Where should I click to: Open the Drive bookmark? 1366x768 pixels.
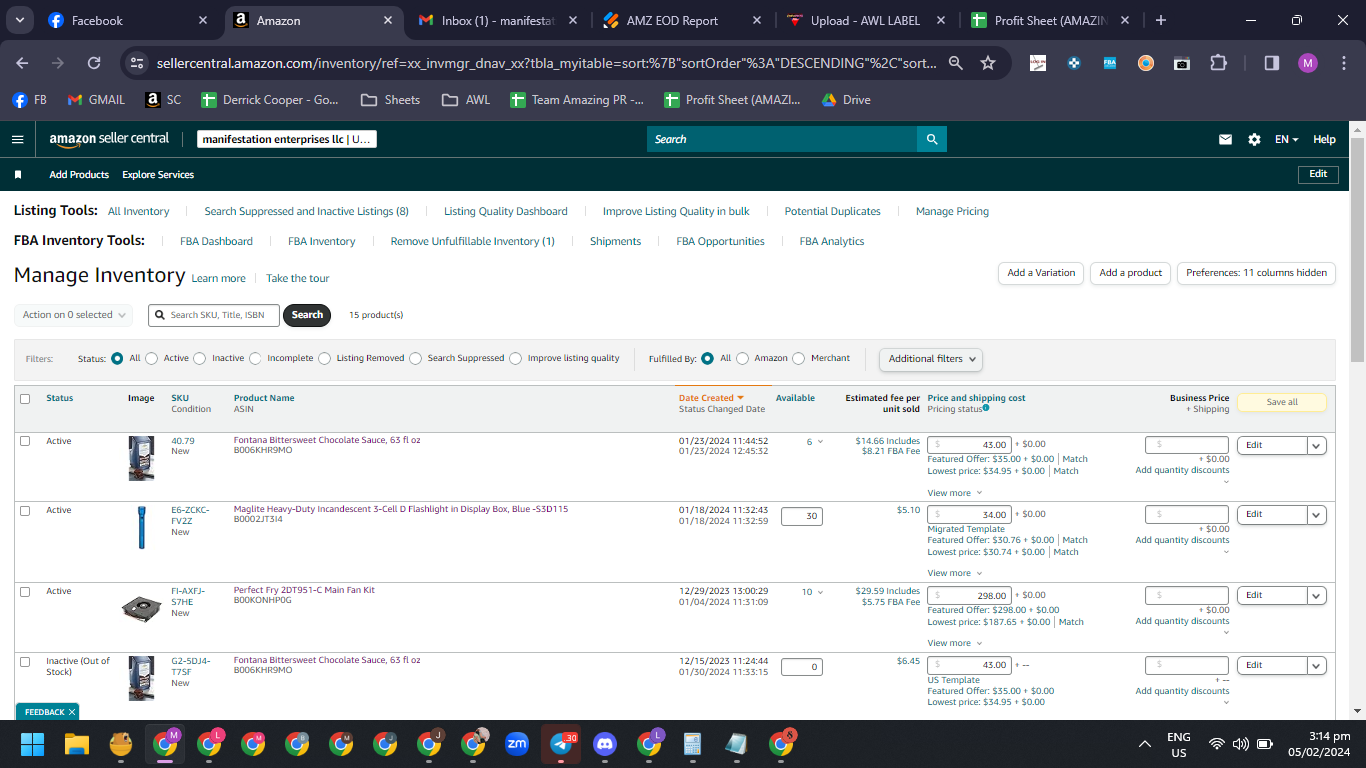pyautogui.click(x=846, y=100)
